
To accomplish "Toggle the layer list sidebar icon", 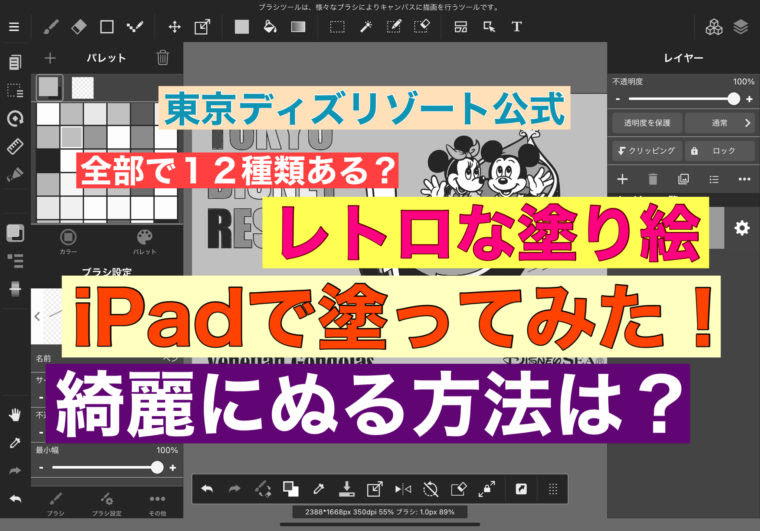I will point(15,261).
